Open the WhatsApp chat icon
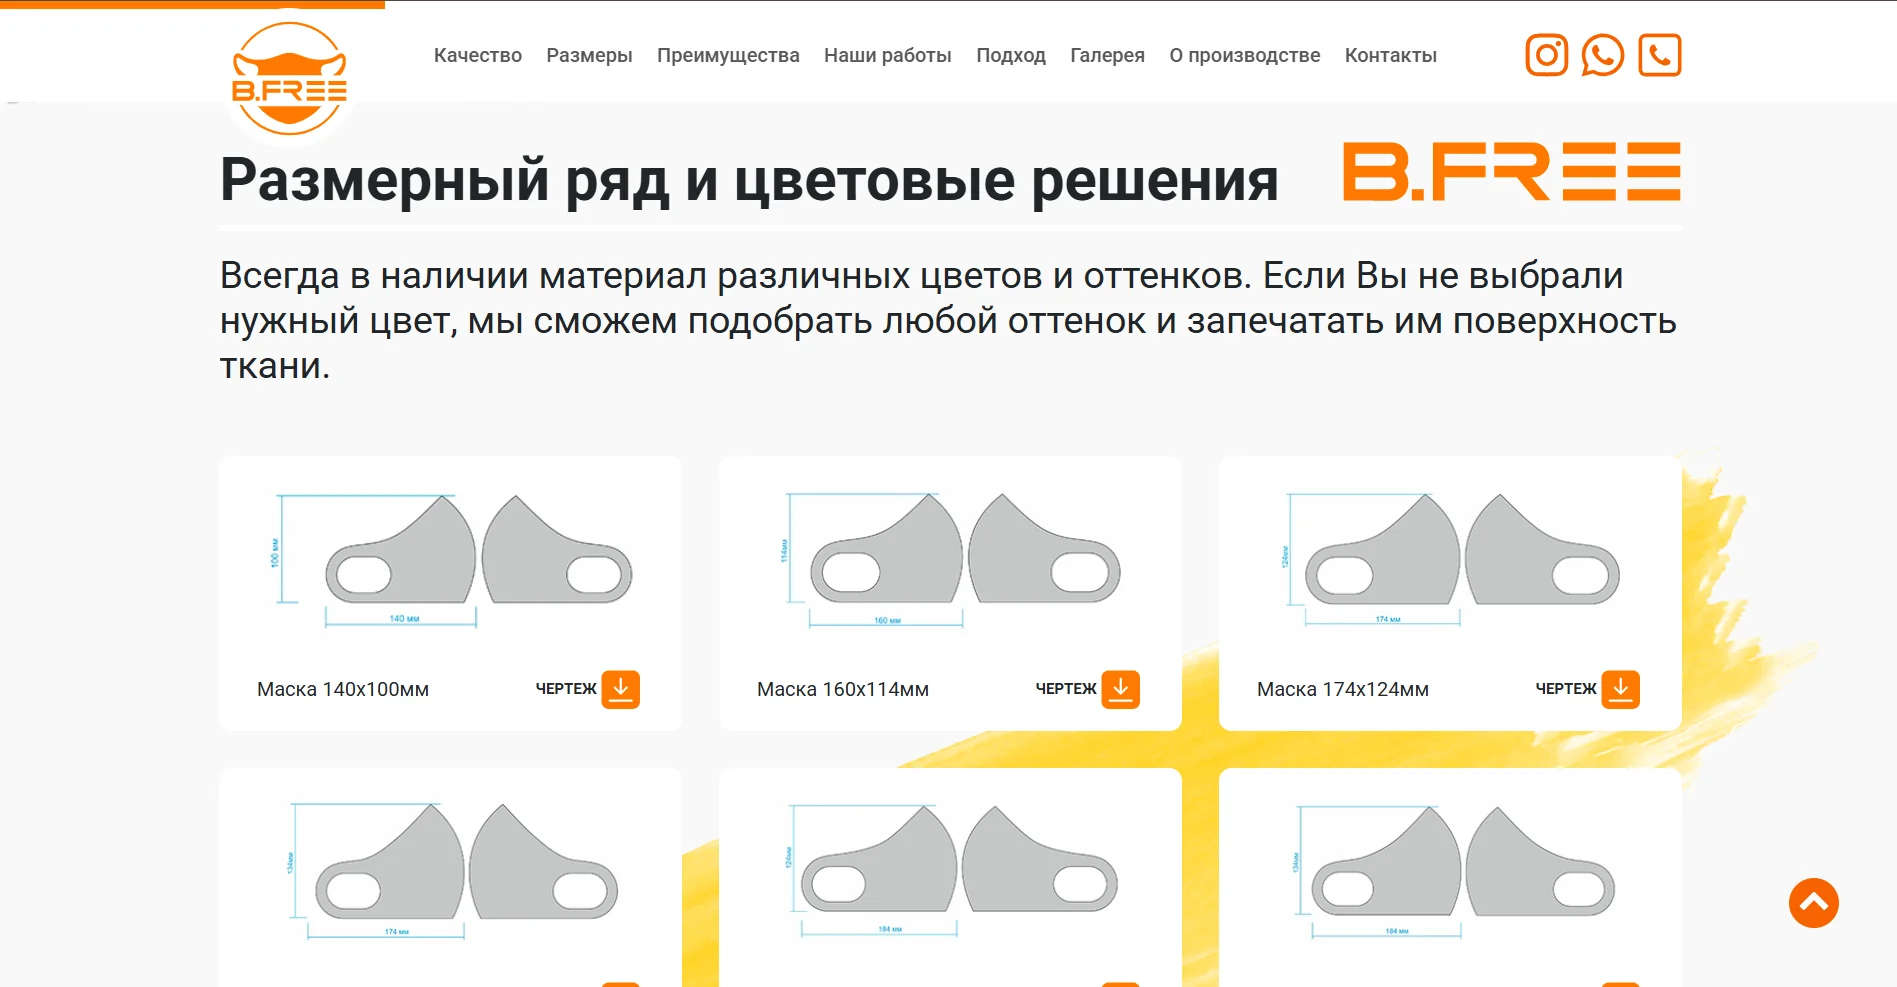 (1602, 55)
